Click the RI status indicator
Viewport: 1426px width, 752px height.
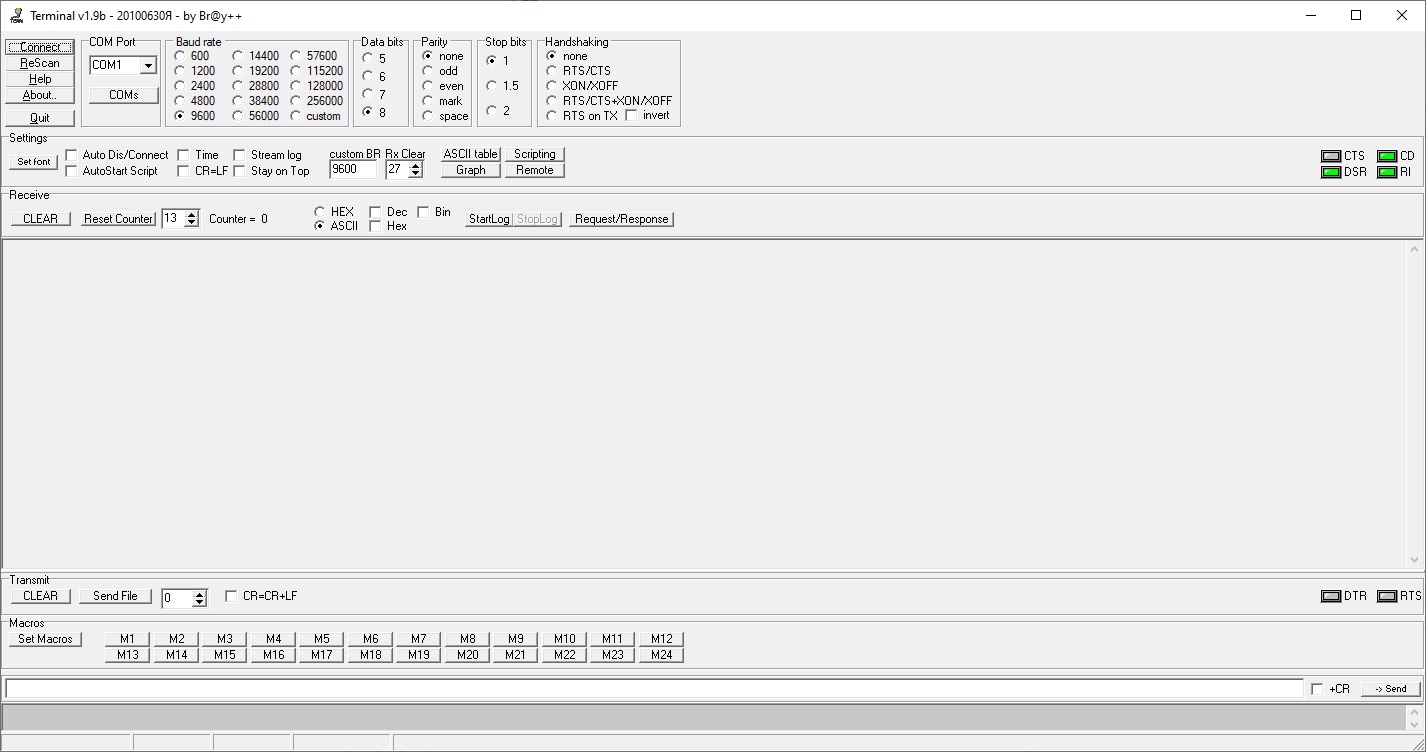coord(1387,172)
